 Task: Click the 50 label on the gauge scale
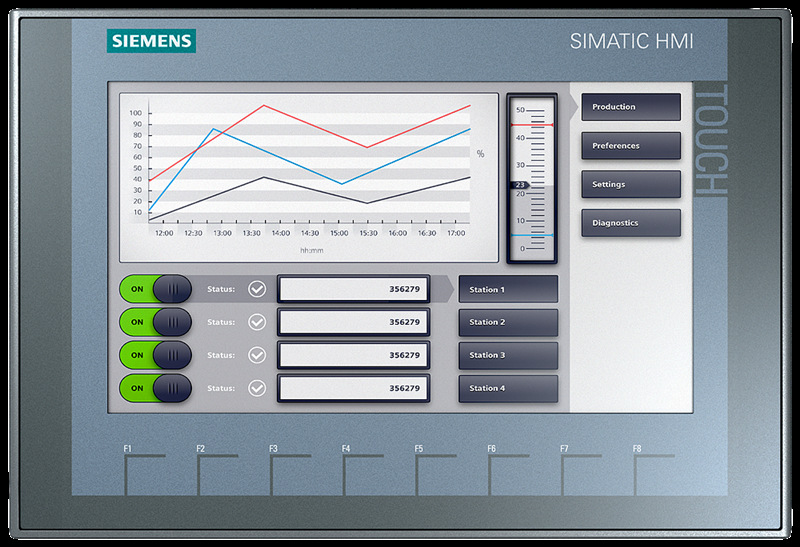tap(520, 110)
